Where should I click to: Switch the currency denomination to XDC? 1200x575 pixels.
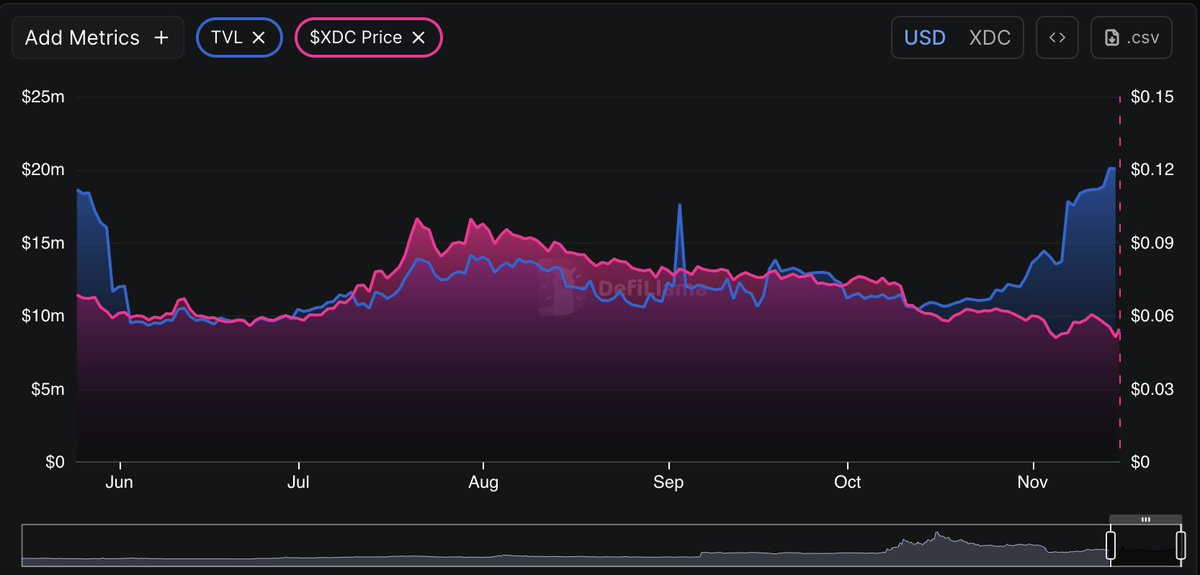(990, 38)
